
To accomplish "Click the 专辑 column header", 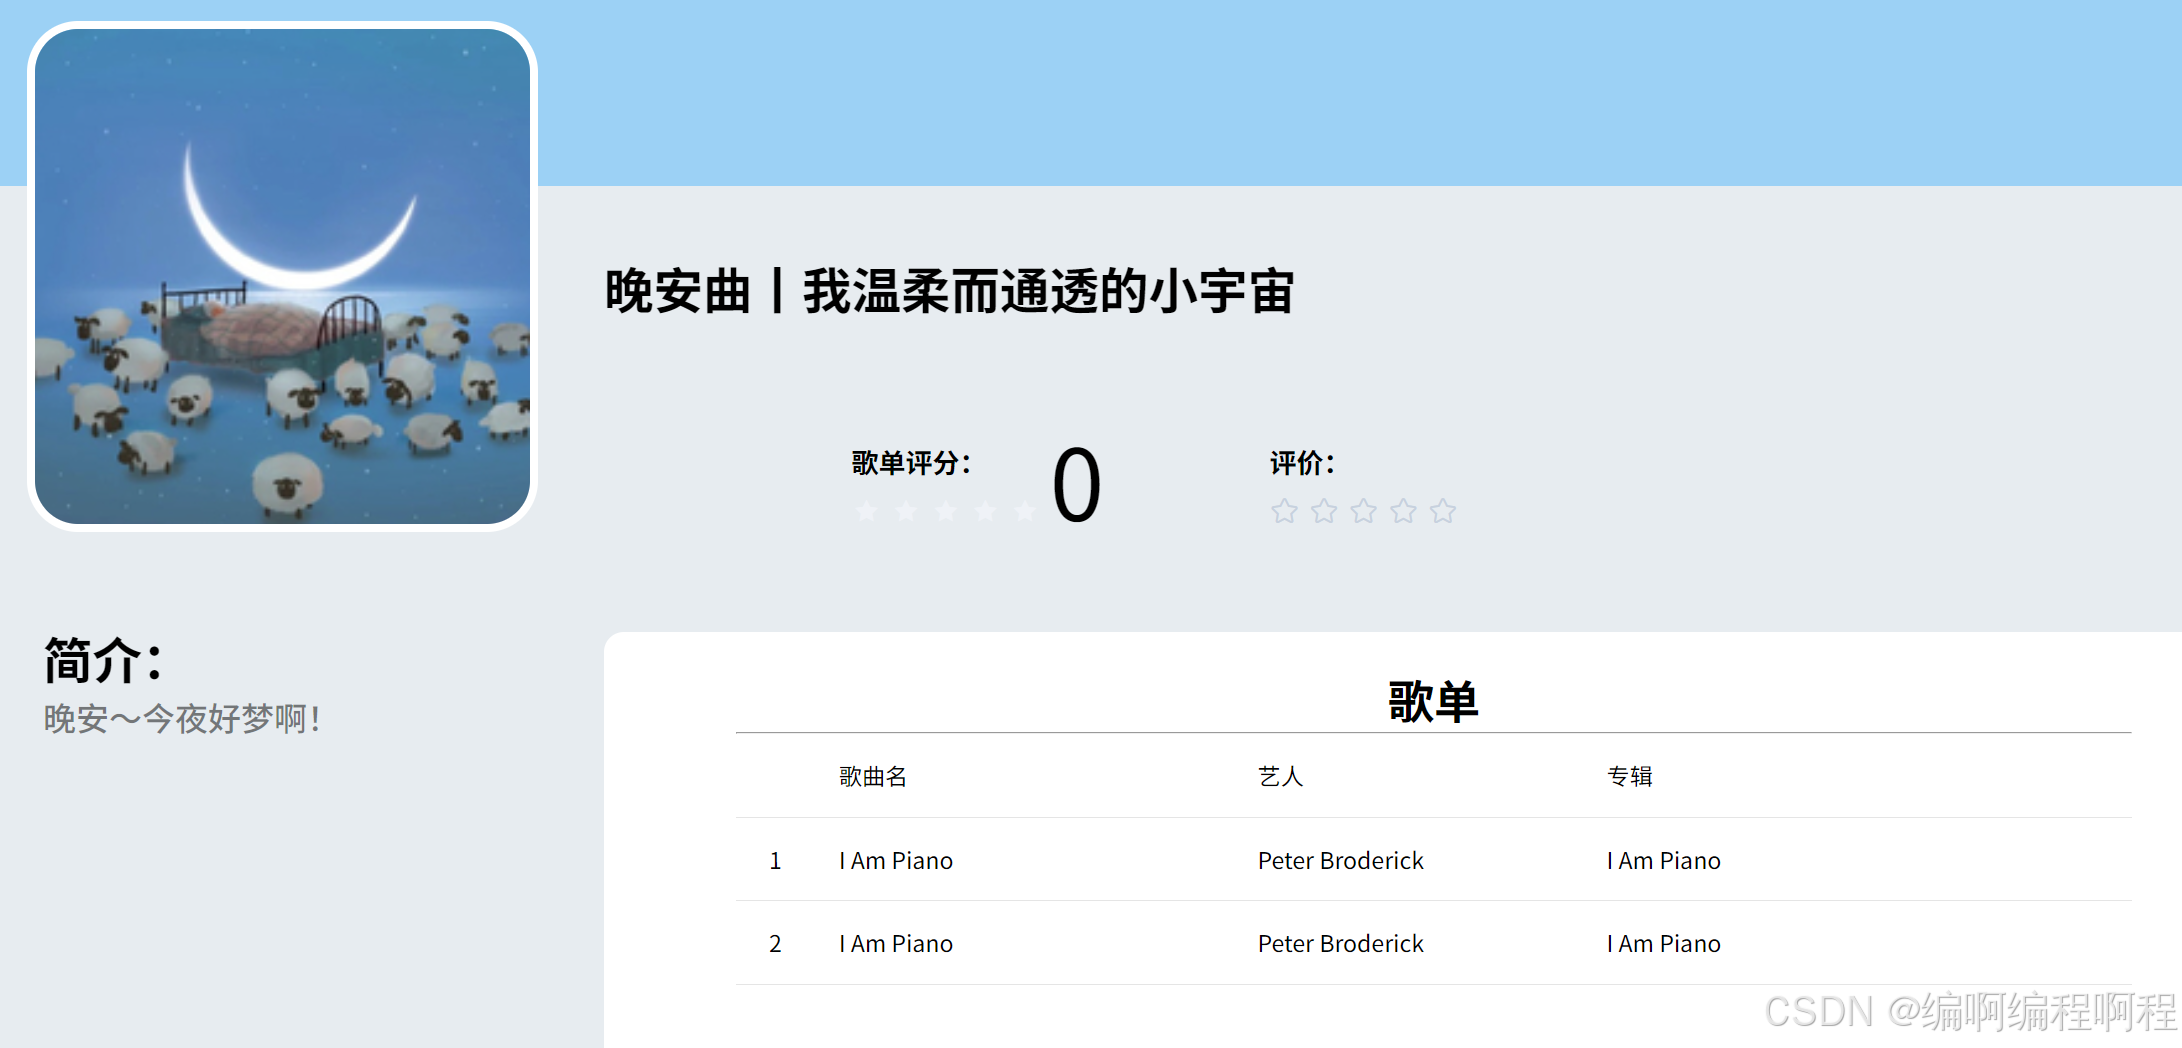I will click(1630, 777).
